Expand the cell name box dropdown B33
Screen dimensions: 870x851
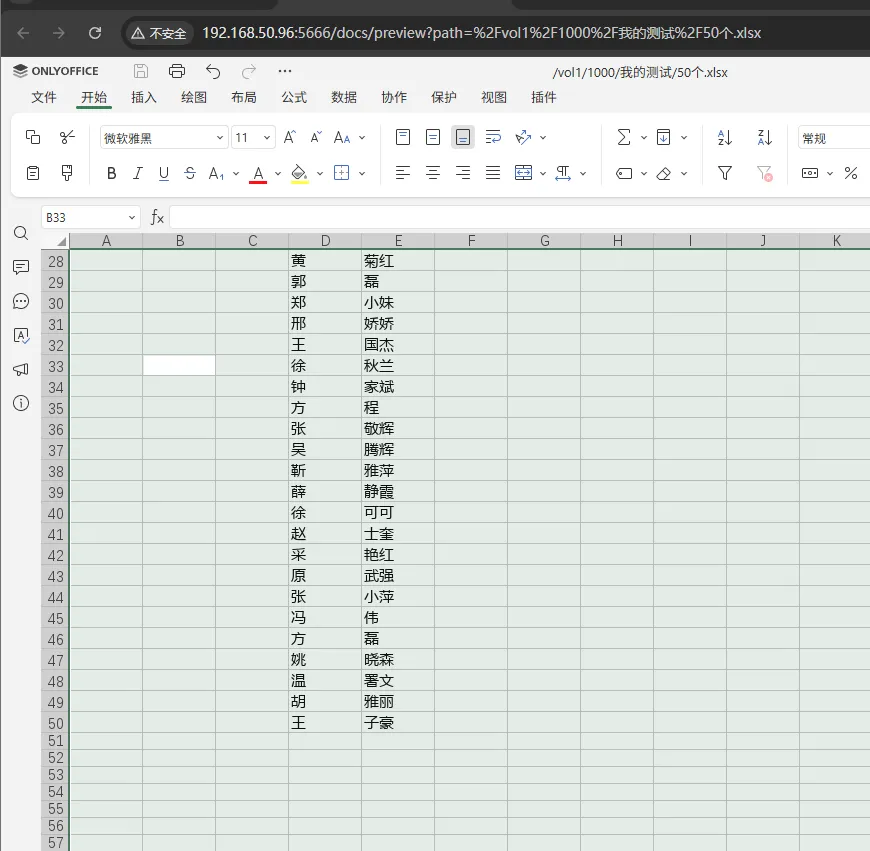(131, 217)
